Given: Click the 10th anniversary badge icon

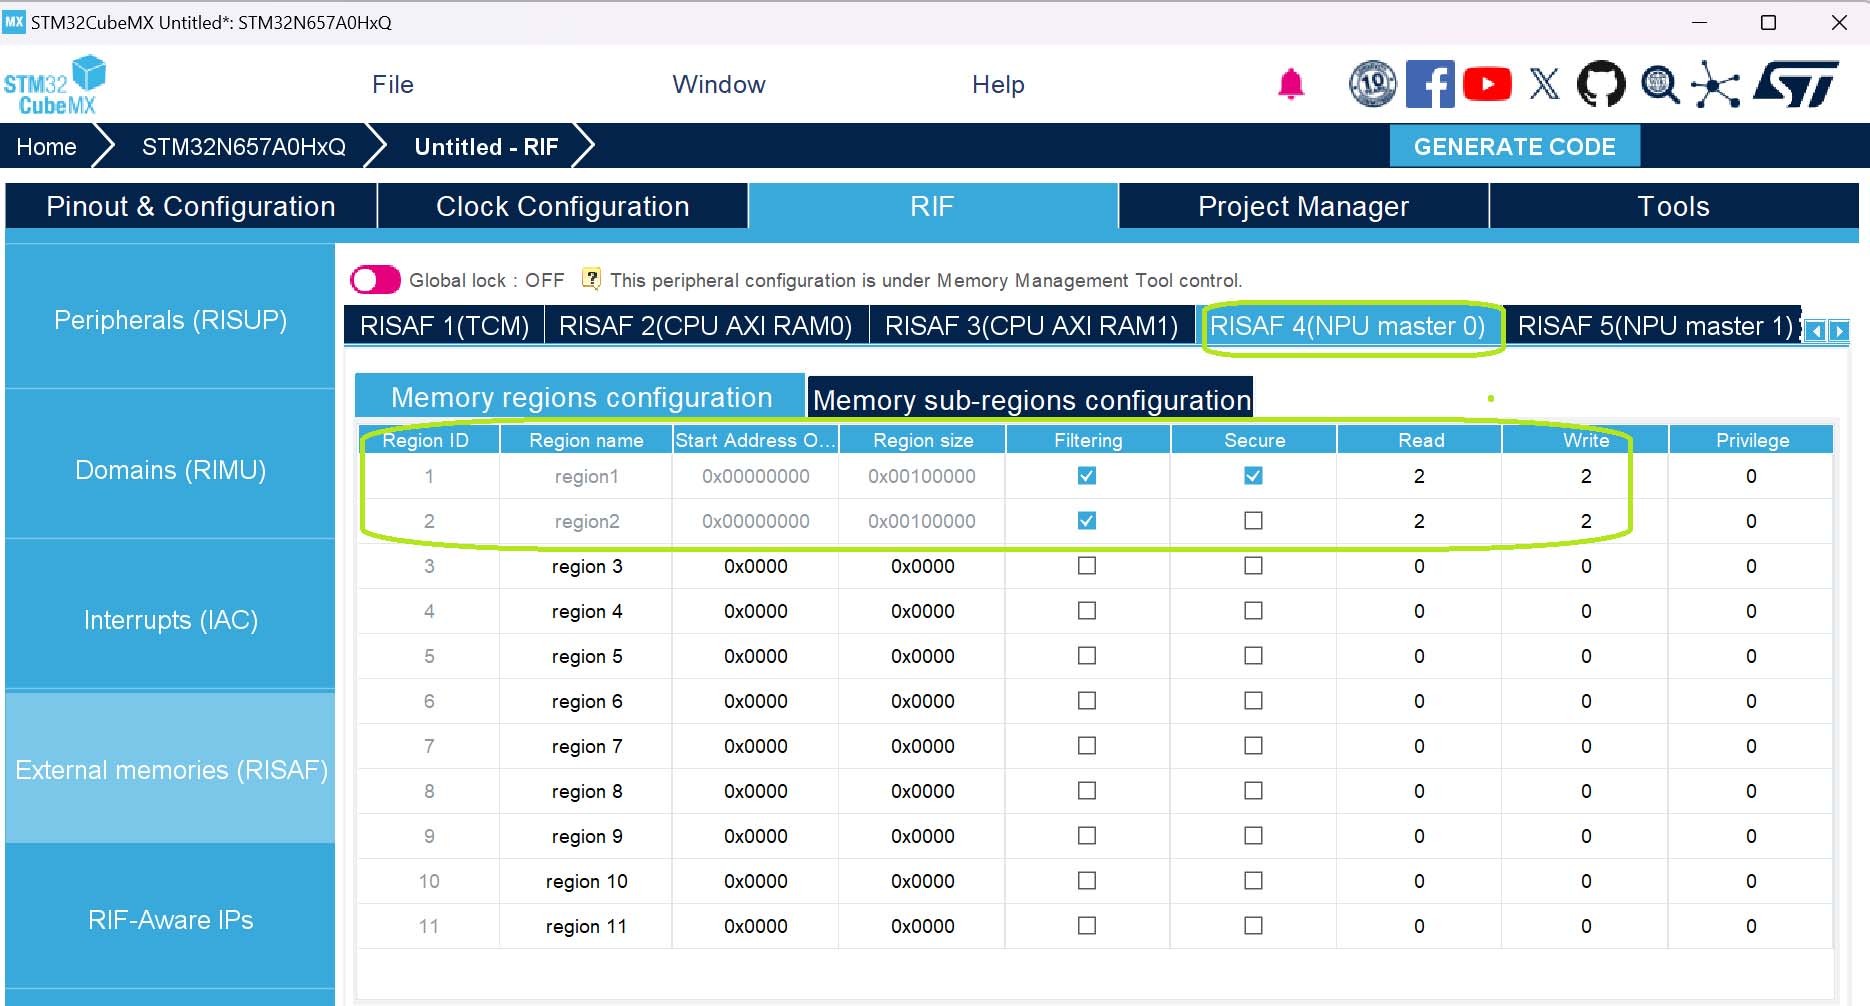Looking at the screenshot, I should pyautogui.click(x=1373, y=84).
